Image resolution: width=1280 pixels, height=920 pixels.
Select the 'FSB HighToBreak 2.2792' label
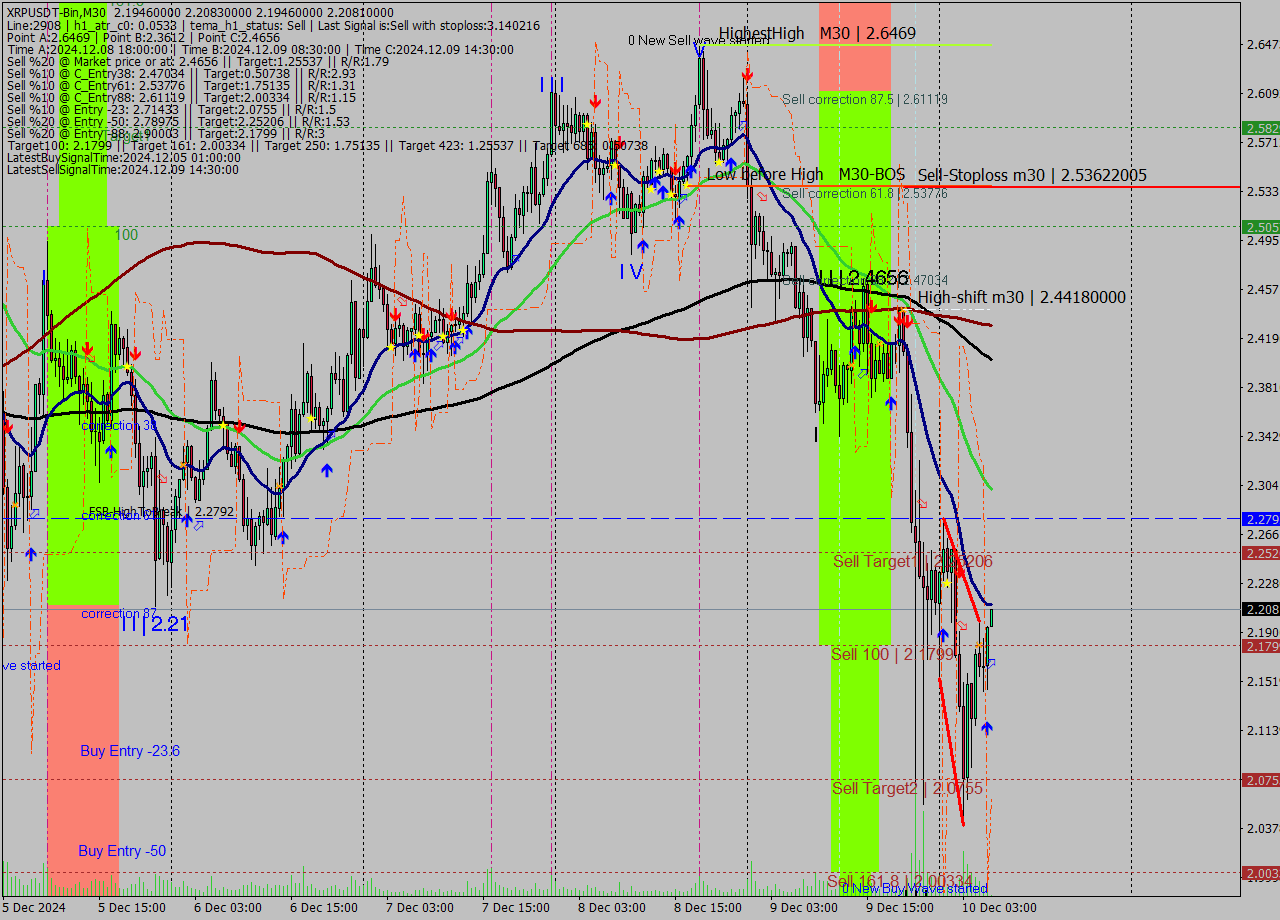(161, 511)
